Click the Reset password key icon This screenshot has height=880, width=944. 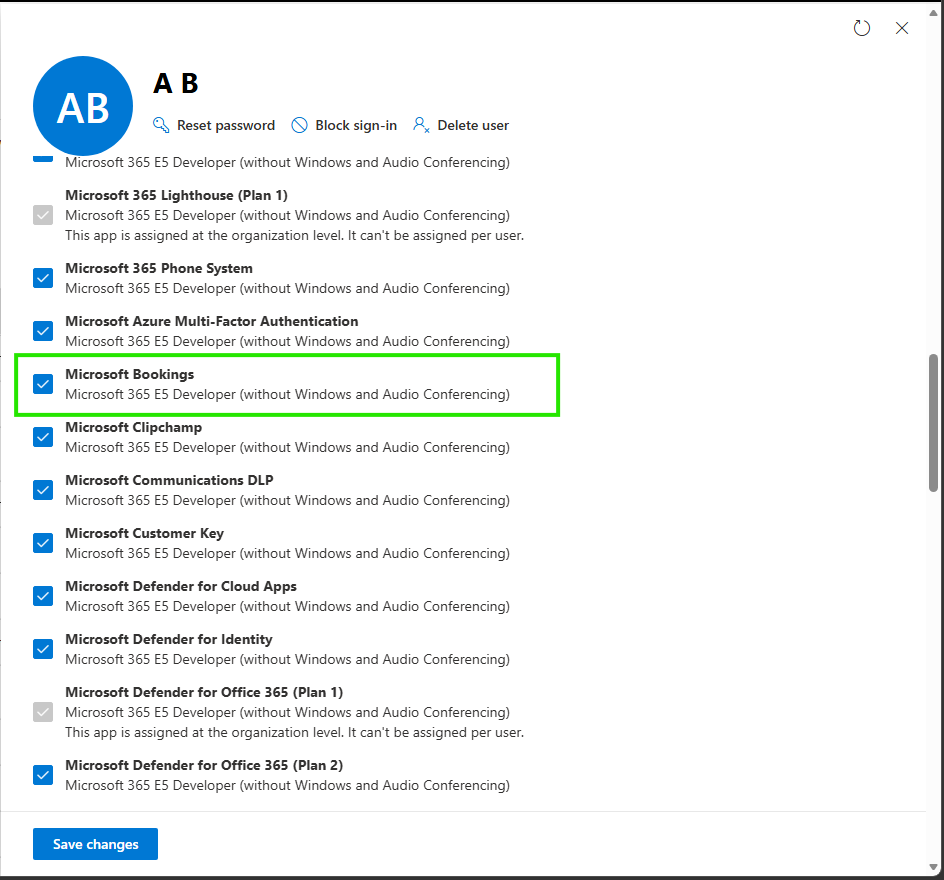pyautogui.click(x=161, y=125)
